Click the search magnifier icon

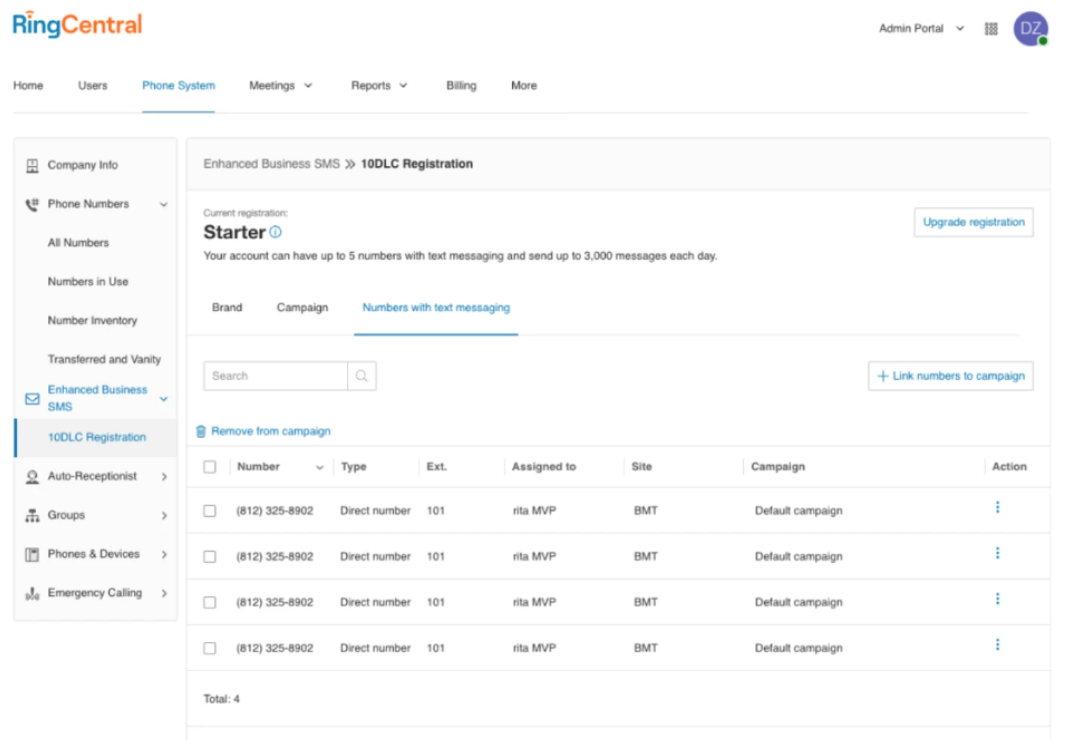361,376
